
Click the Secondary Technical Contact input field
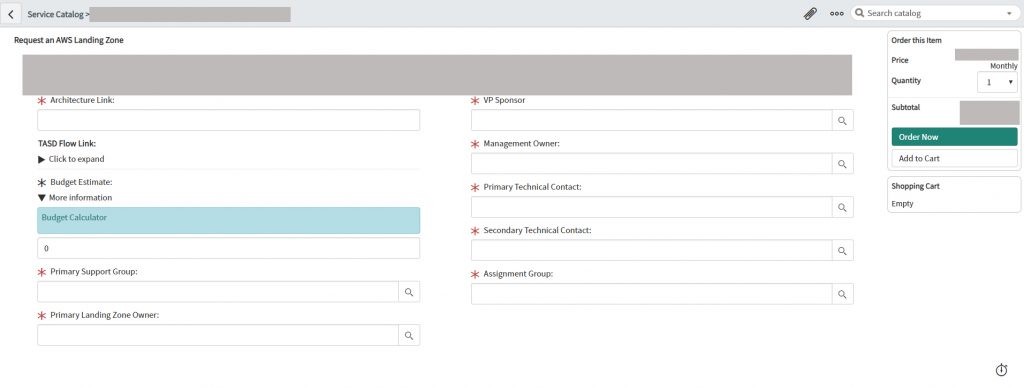tap(652, 250)
